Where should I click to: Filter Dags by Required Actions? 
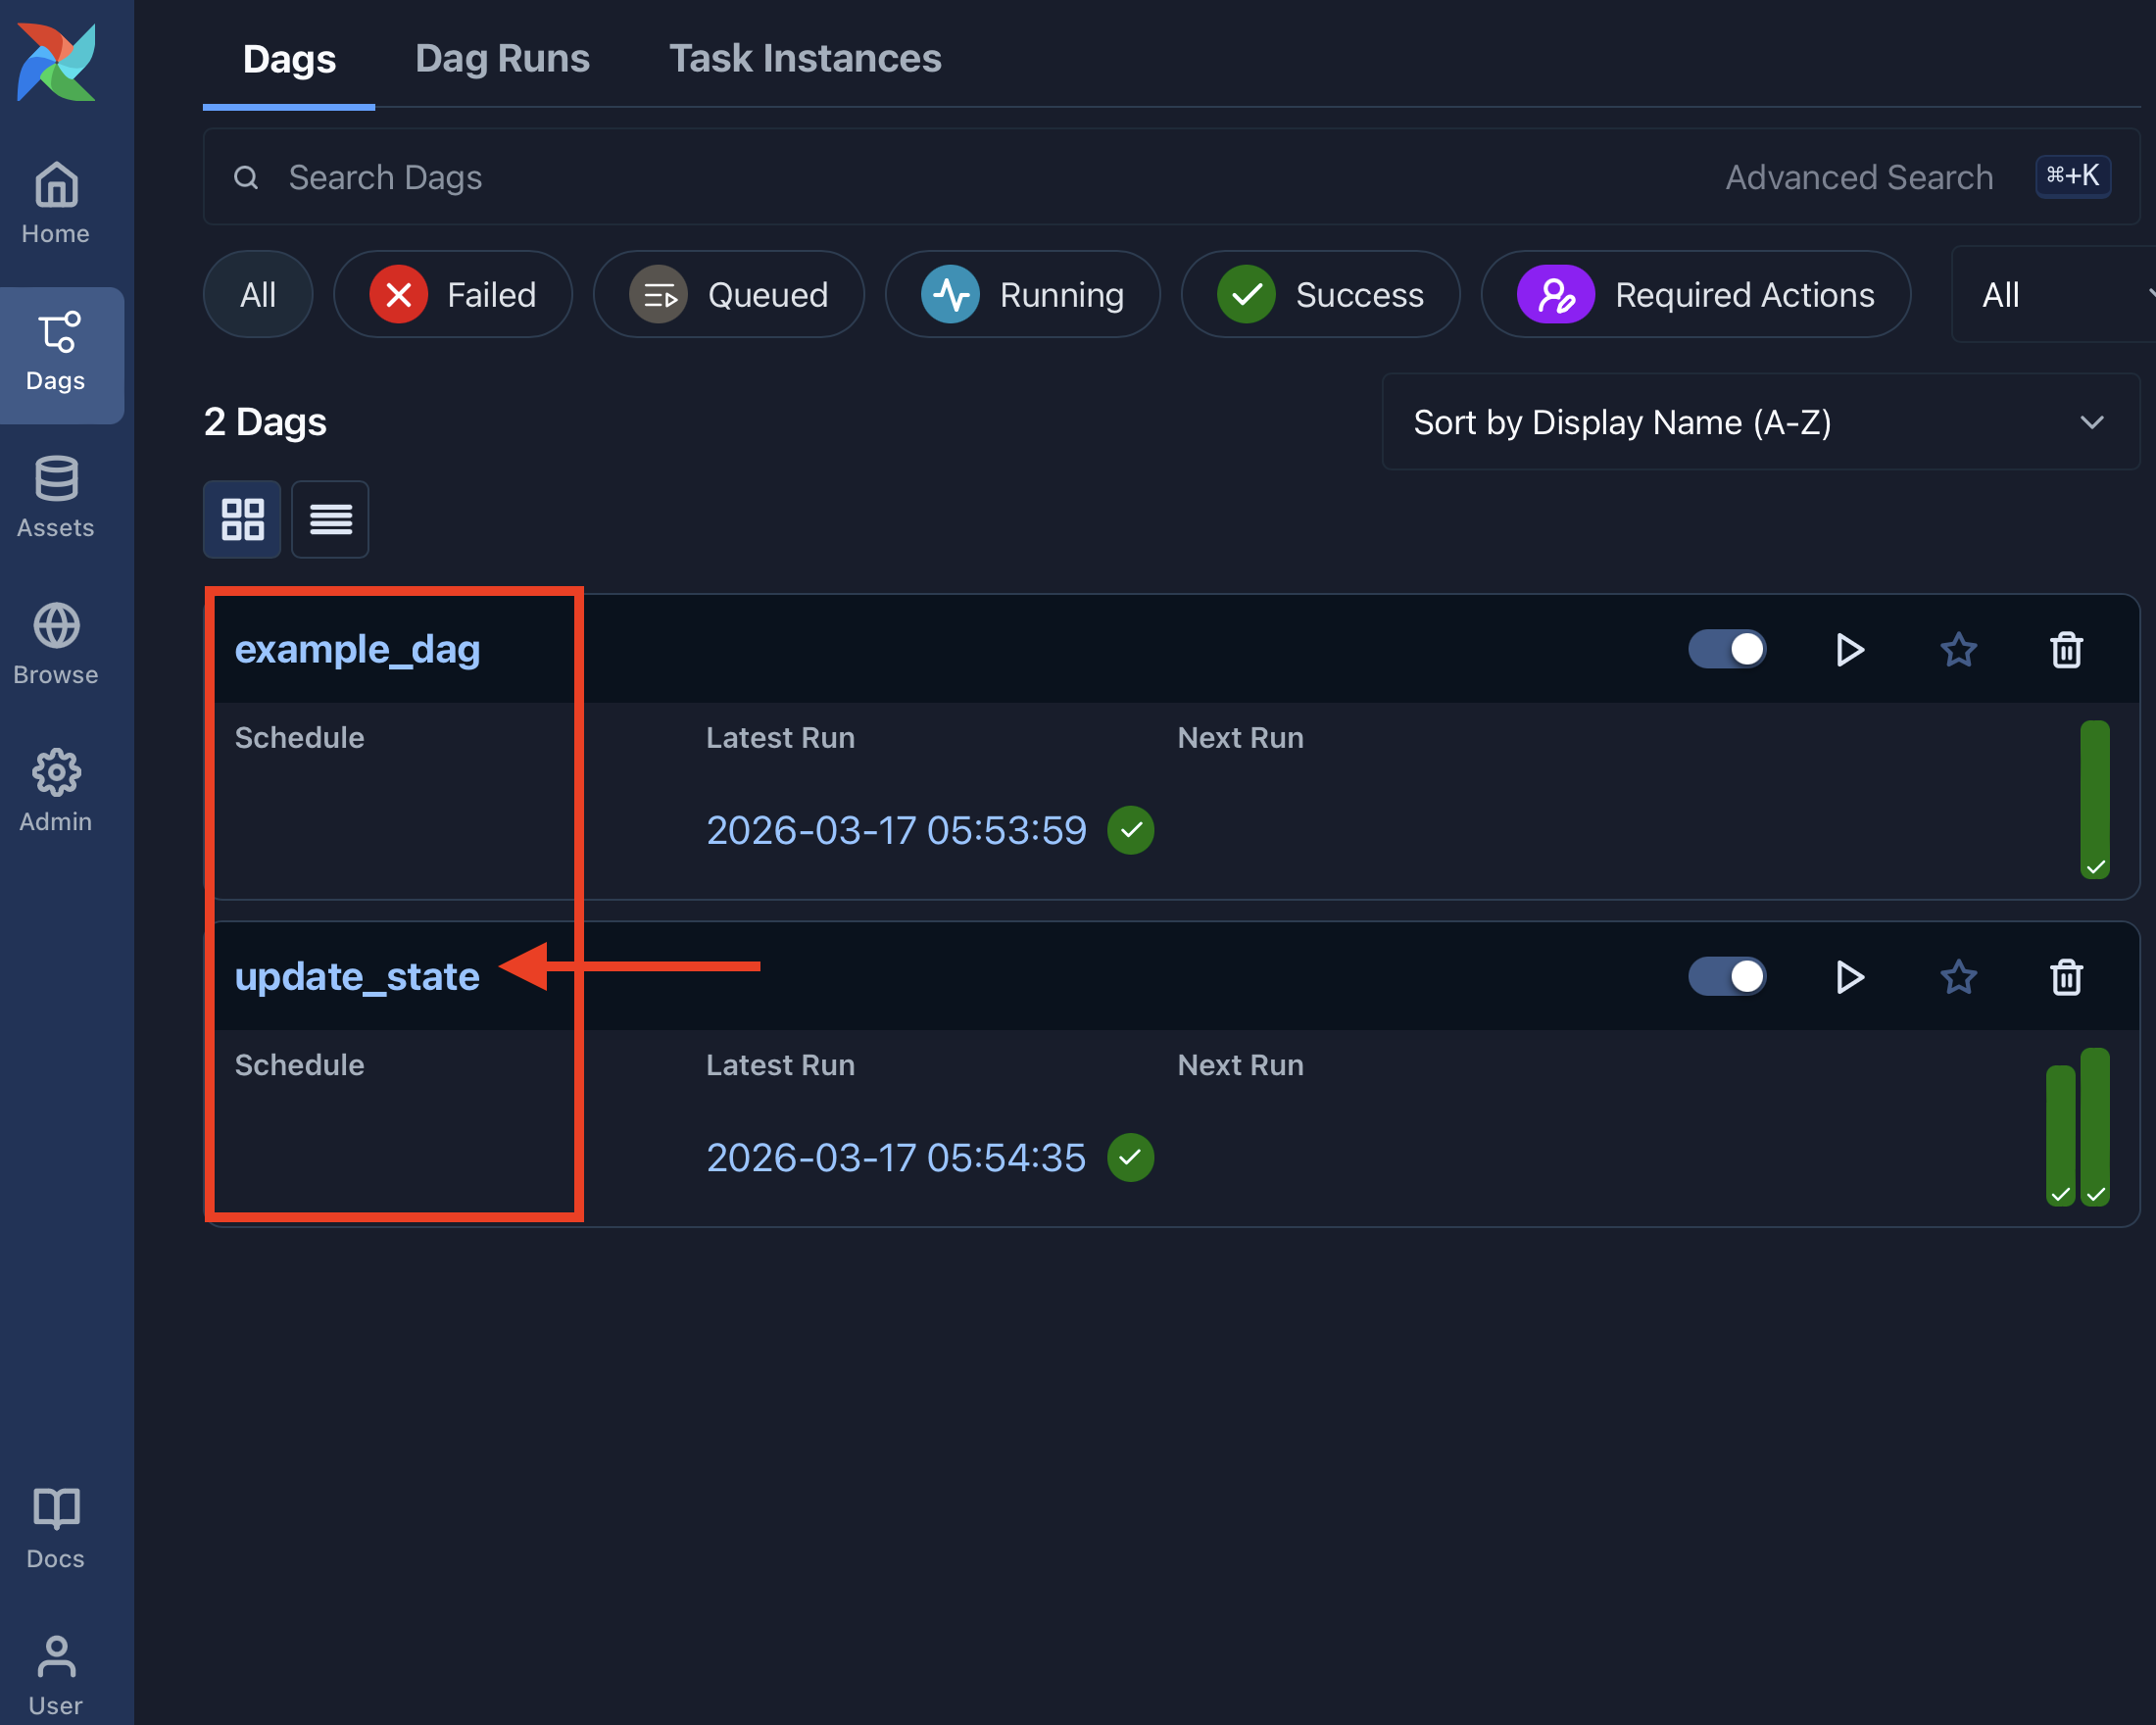pyautogui.click(x=1696, y=294)
